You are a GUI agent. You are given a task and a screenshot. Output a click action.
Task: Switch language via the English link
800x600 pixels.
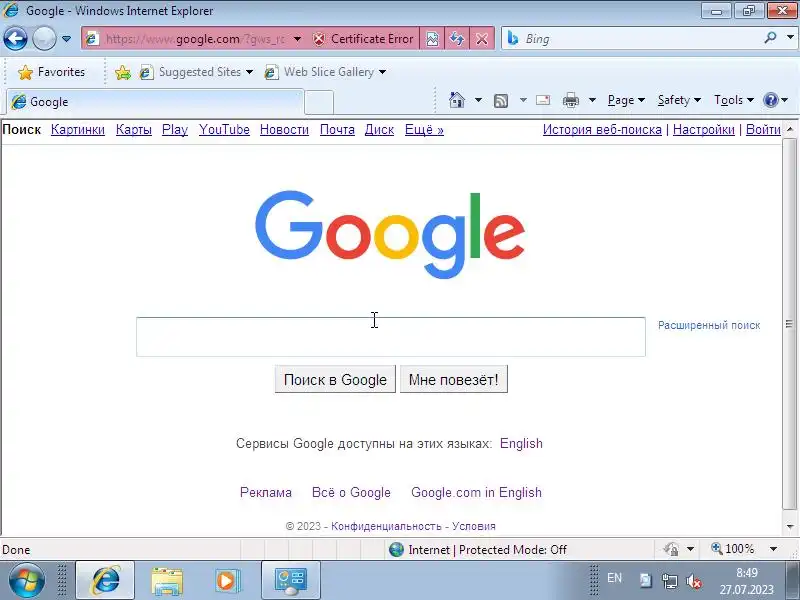pos(521,443)
